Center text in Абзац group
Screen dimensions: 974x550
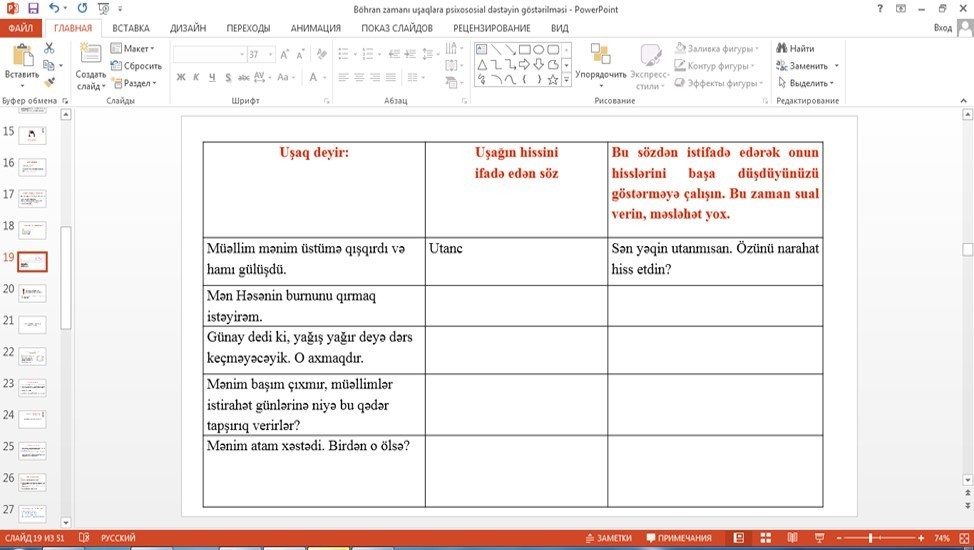(x=359, y=77)
